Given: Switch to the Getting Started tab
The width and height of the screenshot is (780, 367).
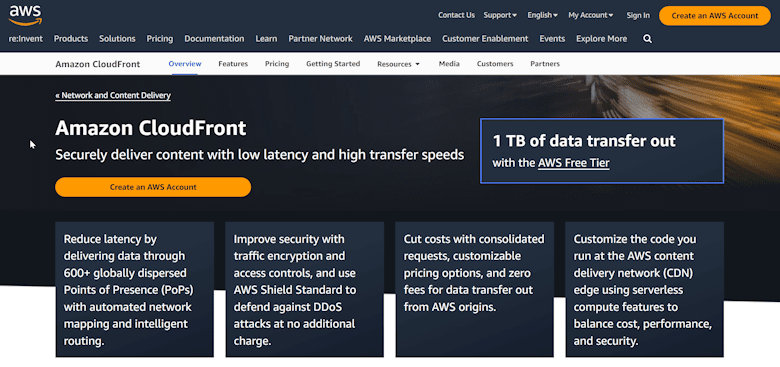Looking at the screenshot, I should point(333,64).
